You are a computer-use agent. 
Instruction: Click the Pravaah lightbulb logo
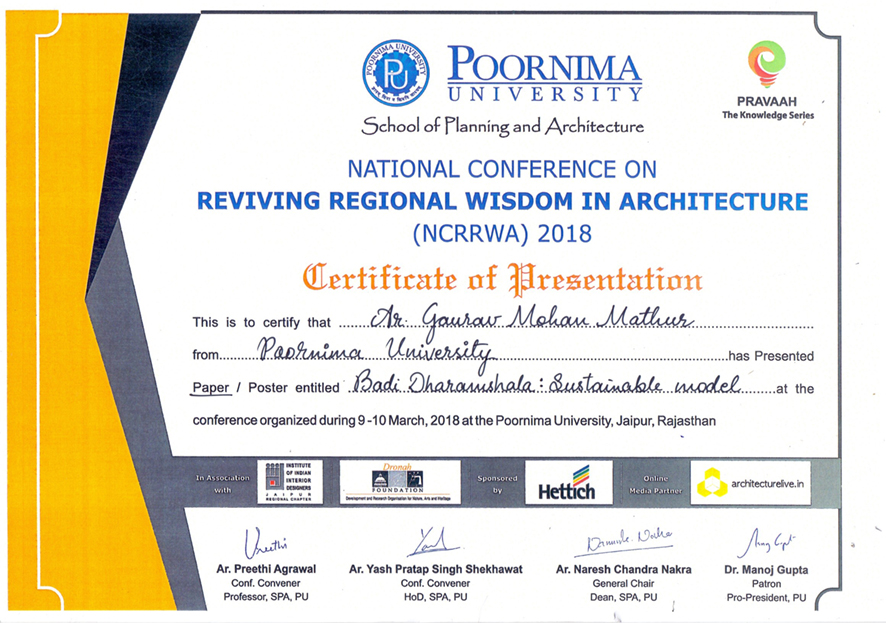767,64
